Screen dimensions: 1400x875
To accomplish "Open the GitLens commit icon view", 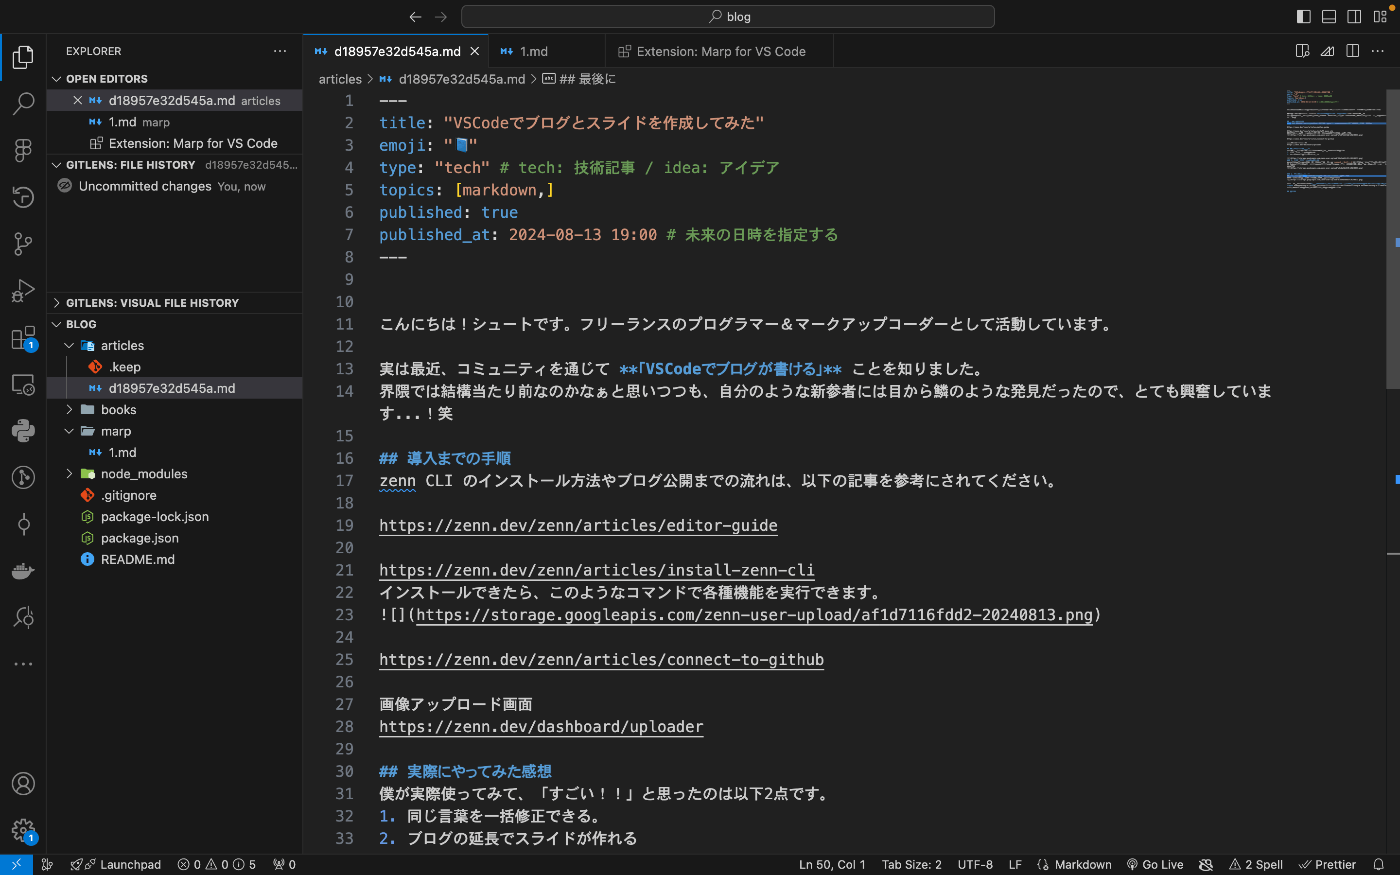I will [23, 524].
